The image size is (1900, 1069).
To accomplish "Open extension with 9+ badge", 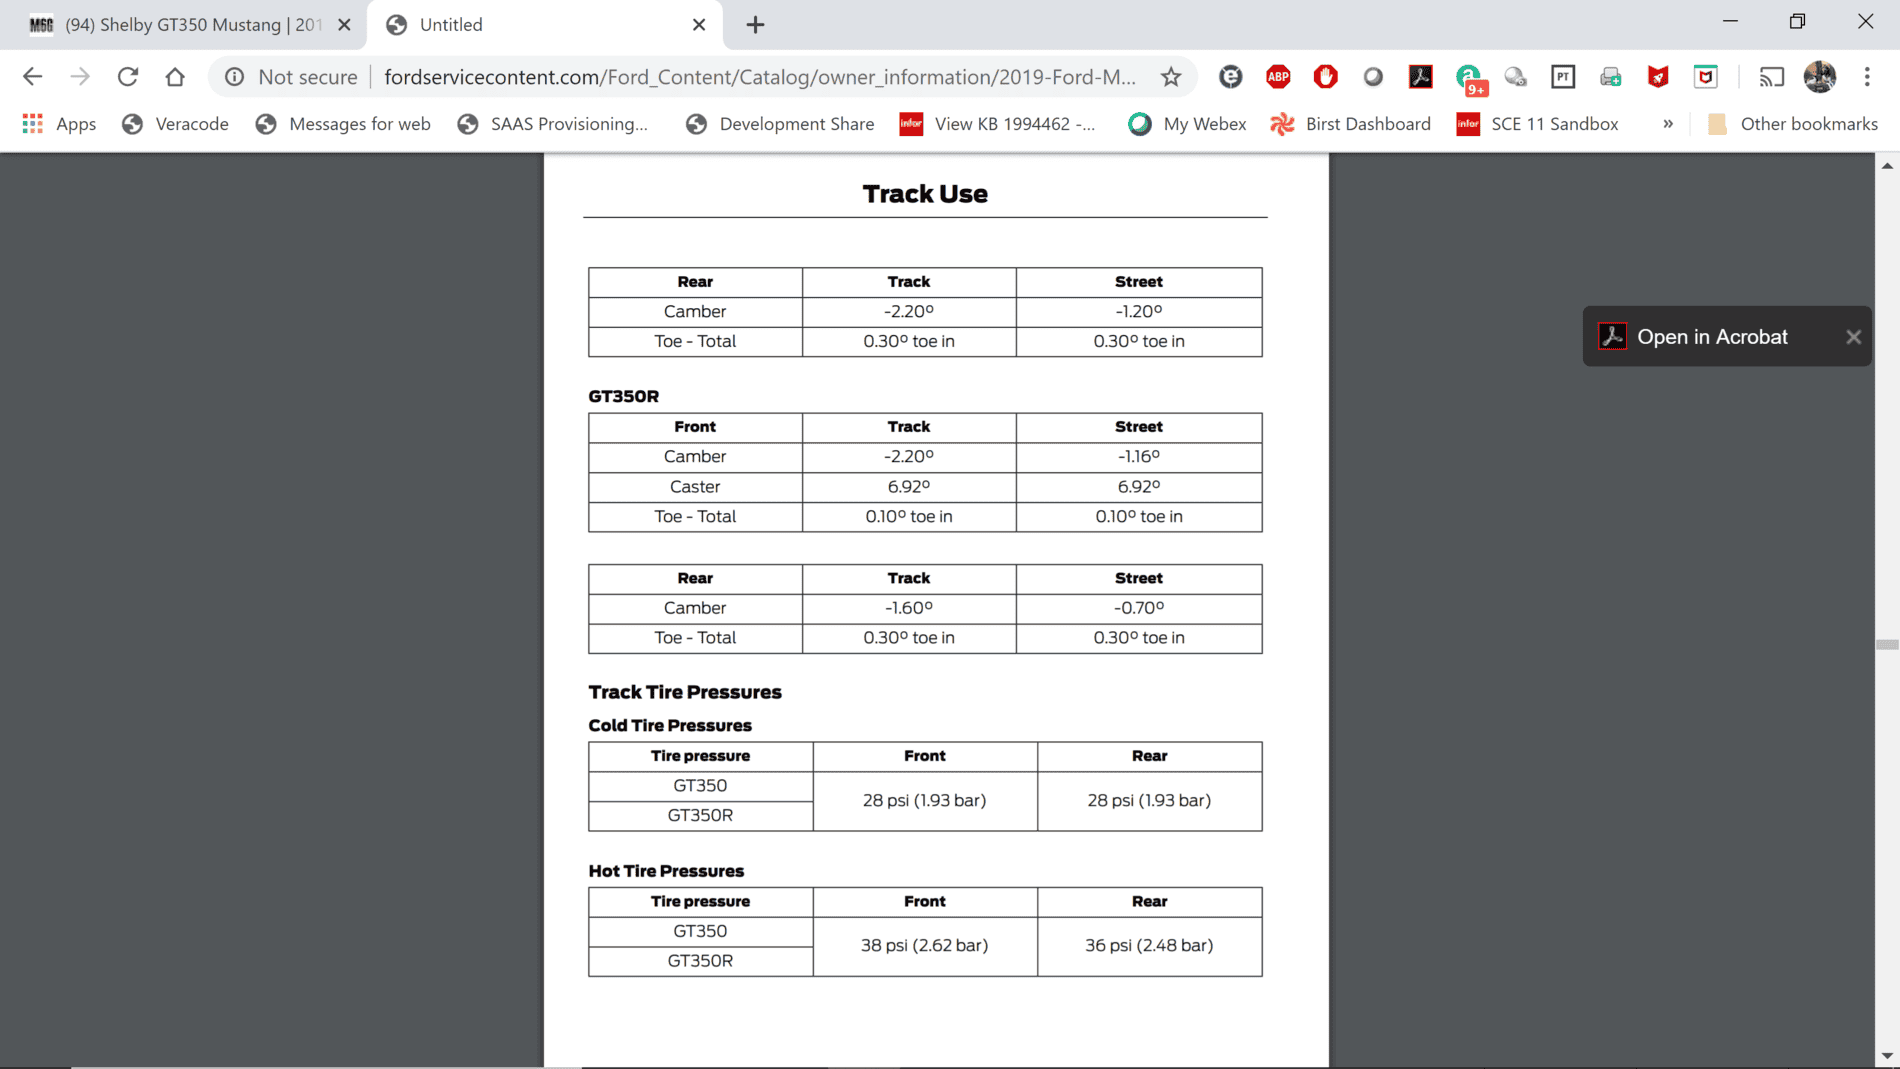I will click(1469, 79).
